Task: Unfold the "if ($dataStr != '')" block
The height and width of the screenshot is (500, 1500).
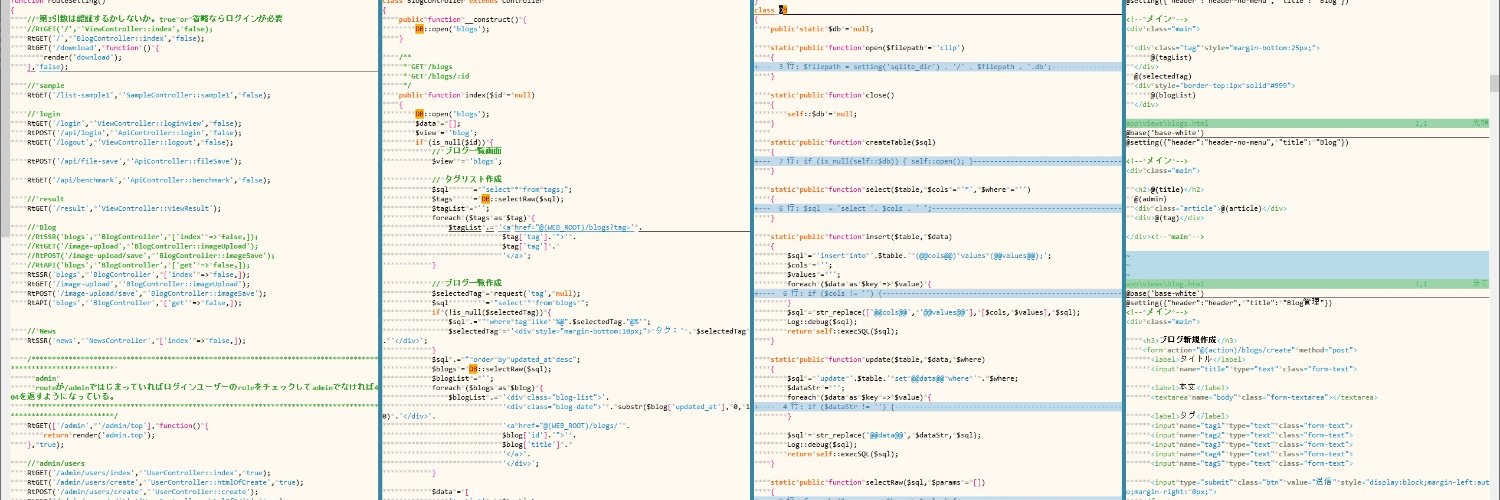Action: (938, 408)
